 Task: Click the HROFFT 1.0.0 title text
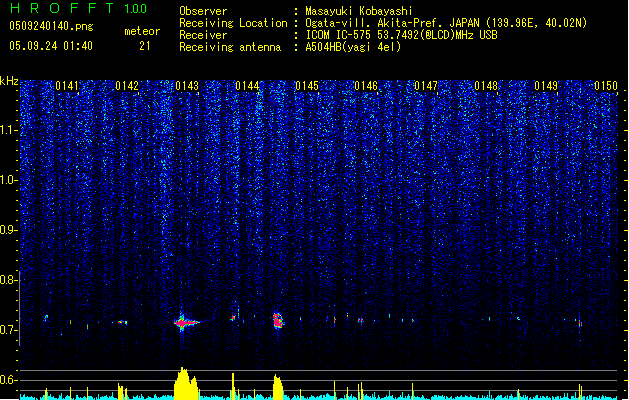coord(78,8)
